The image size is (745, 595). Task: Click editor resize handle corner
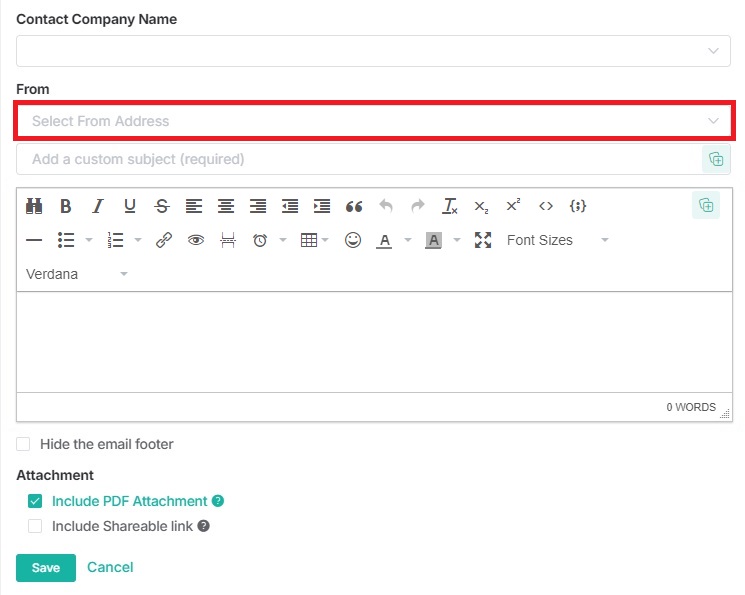(x=725, y=413)
